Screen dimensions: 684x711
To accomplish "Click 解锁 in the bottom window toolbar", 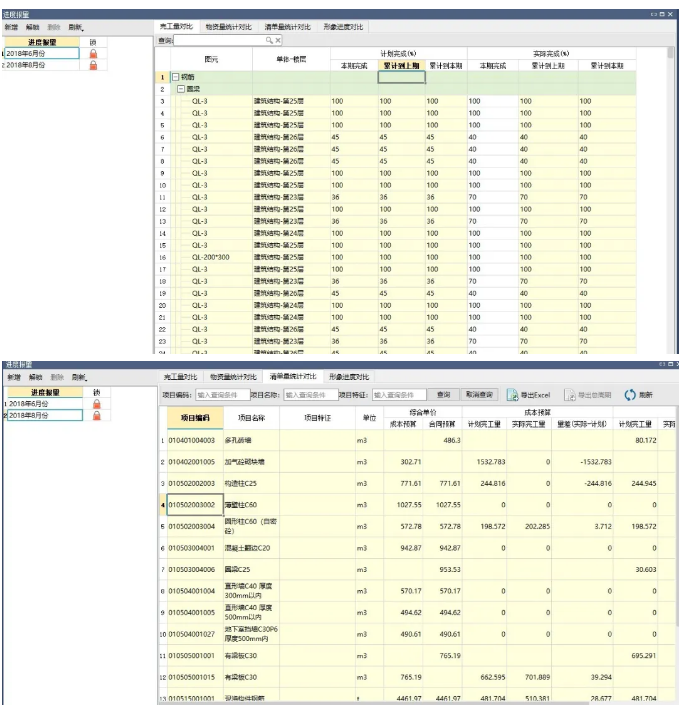I will 36,377.
